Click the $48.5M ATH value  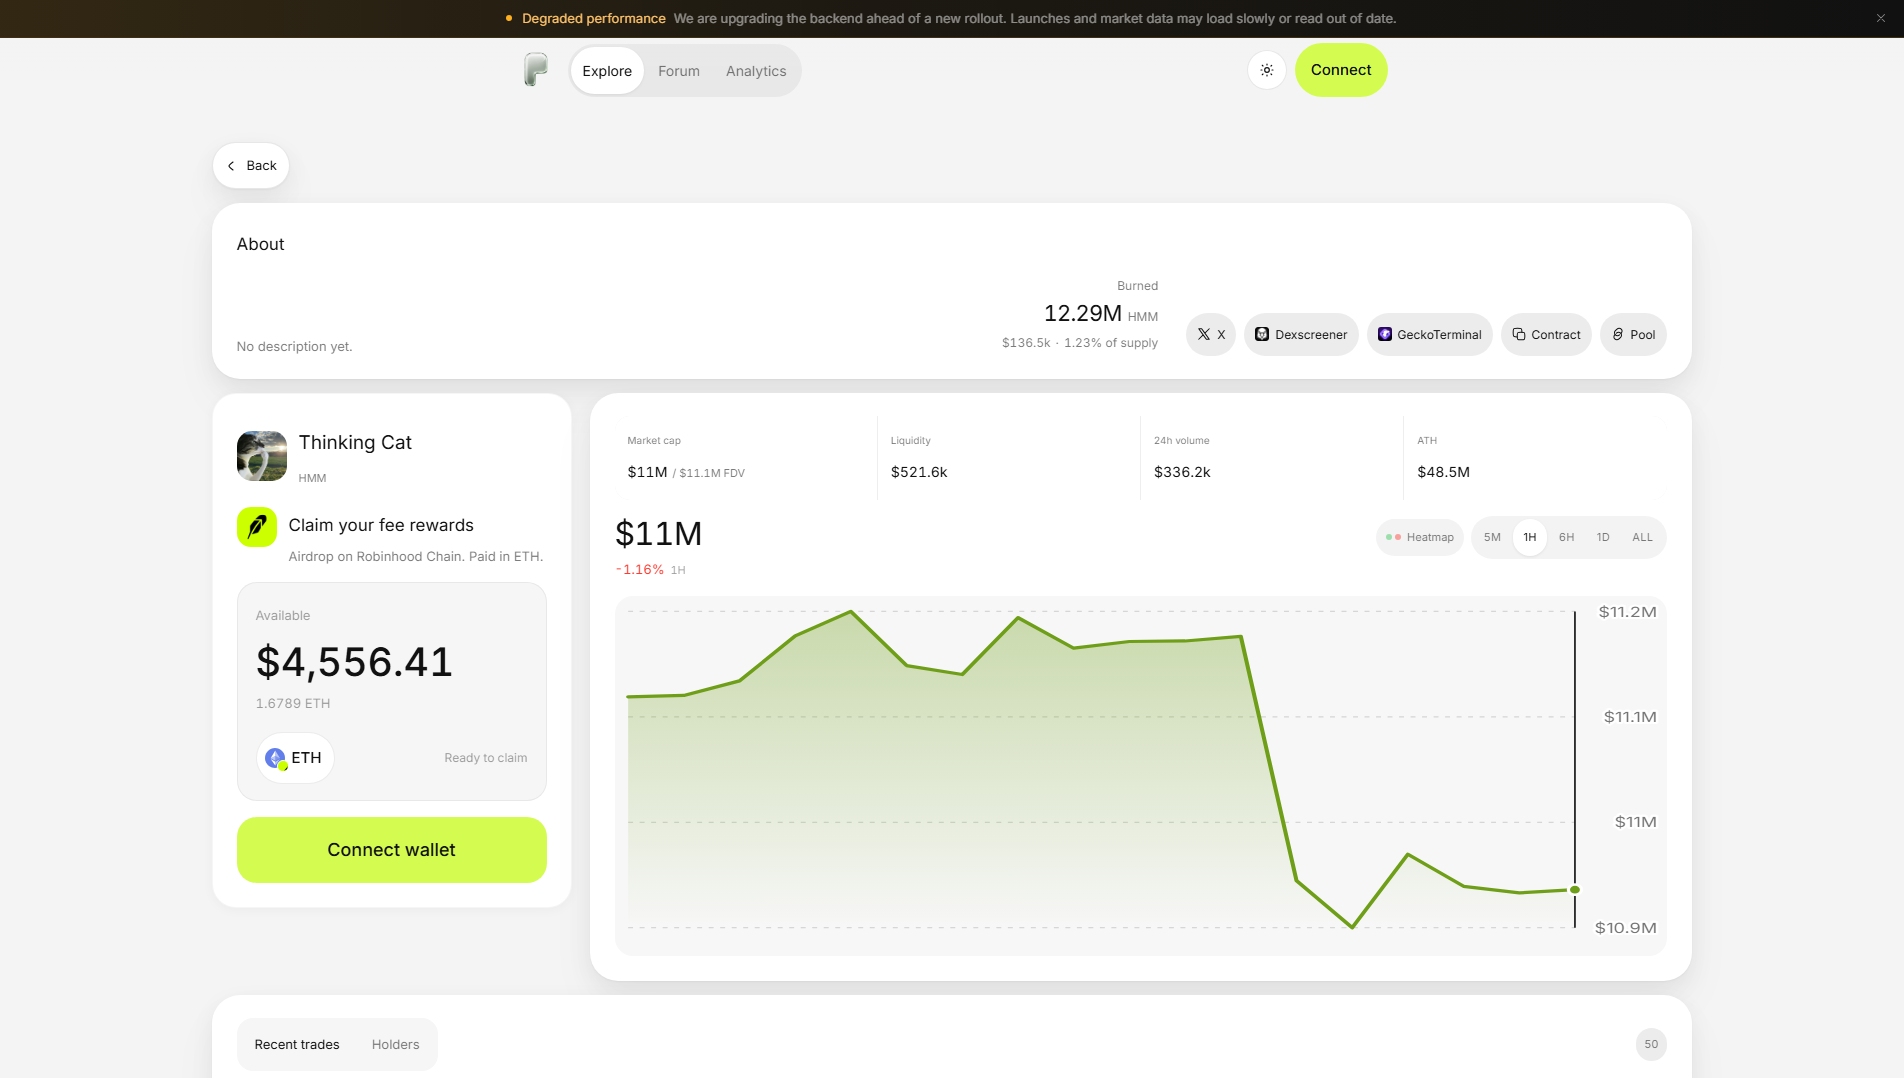(x=1443, y=472)
